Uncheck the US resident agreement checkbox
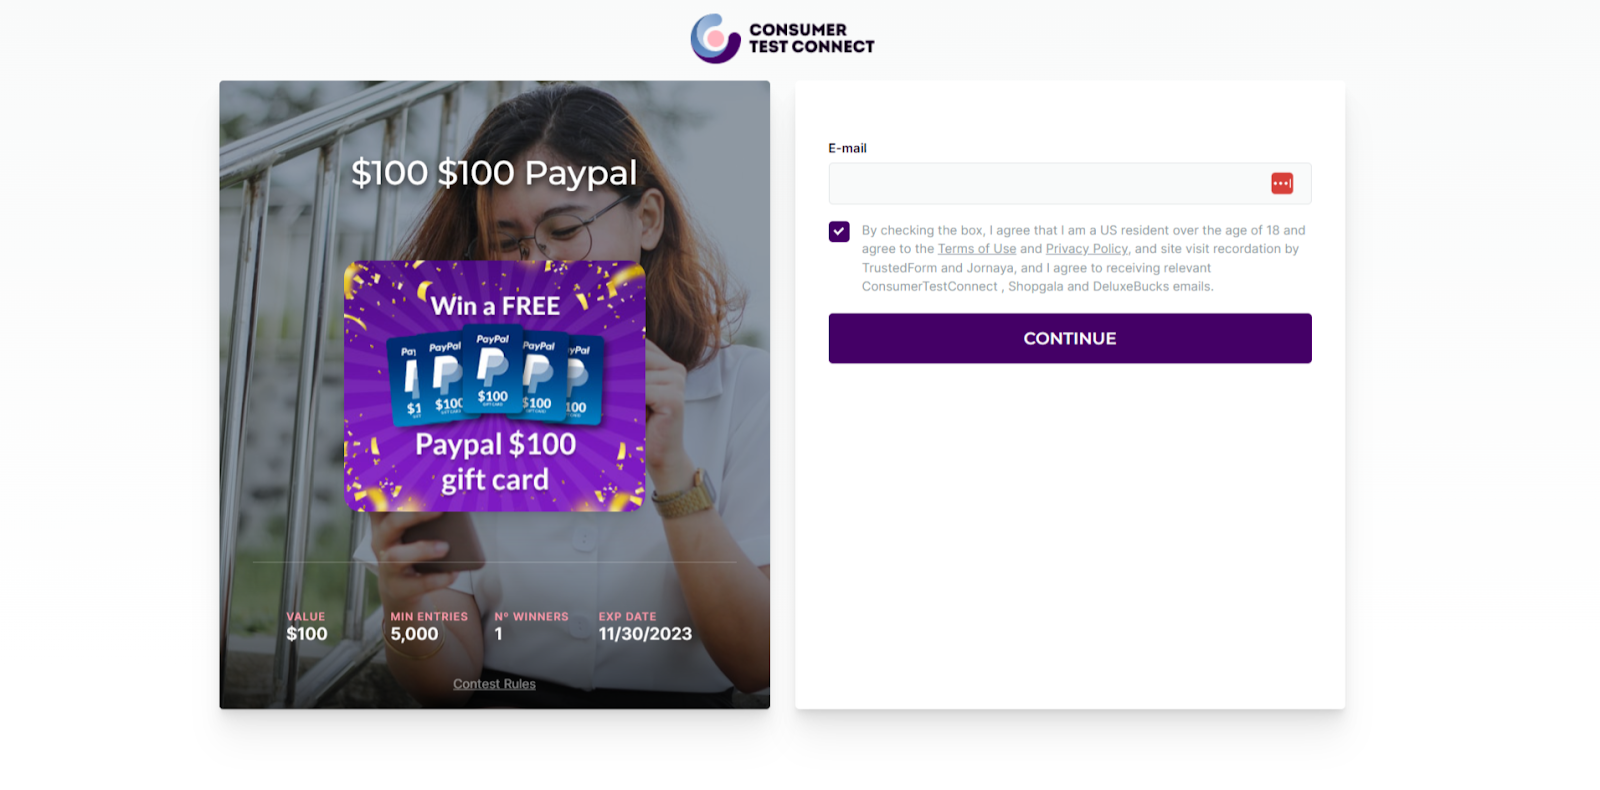1600x790 pixels. tap(839, 231)
